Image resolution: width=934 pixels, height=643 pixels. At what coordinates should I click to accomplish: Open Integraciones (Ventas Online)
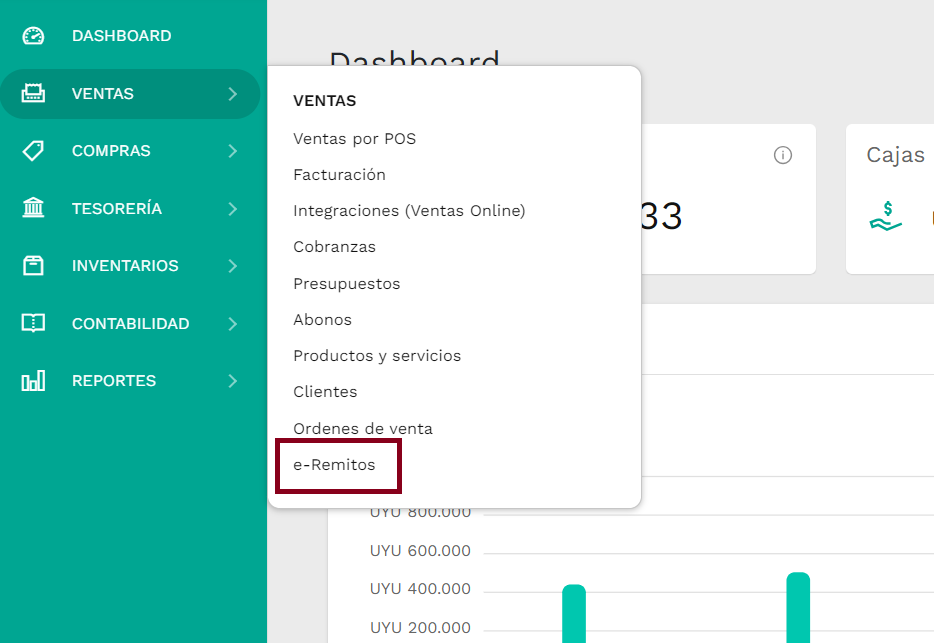(x=409, y=211)
